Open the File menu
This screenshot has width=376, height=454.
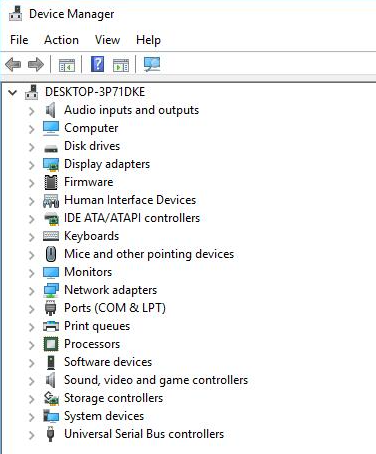coord(19,40)
